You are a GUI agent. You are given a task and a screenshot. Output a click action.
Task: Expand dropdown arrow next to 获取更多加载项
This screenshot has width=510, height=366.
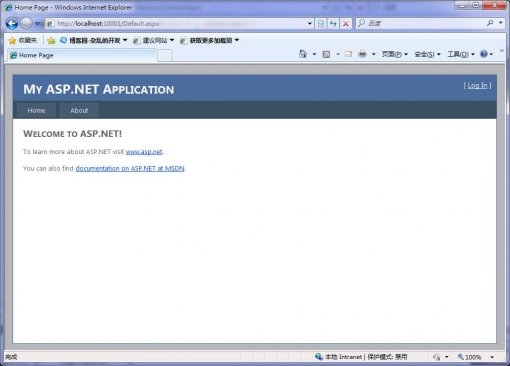point(237,40)
